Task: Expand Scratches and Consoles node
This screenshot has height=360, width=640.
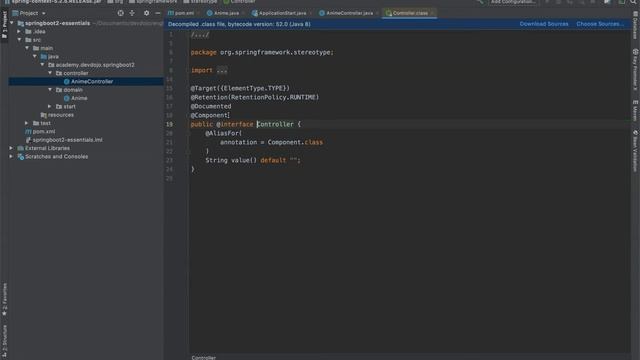Action: pyautogui.click(x=11, y=156)
